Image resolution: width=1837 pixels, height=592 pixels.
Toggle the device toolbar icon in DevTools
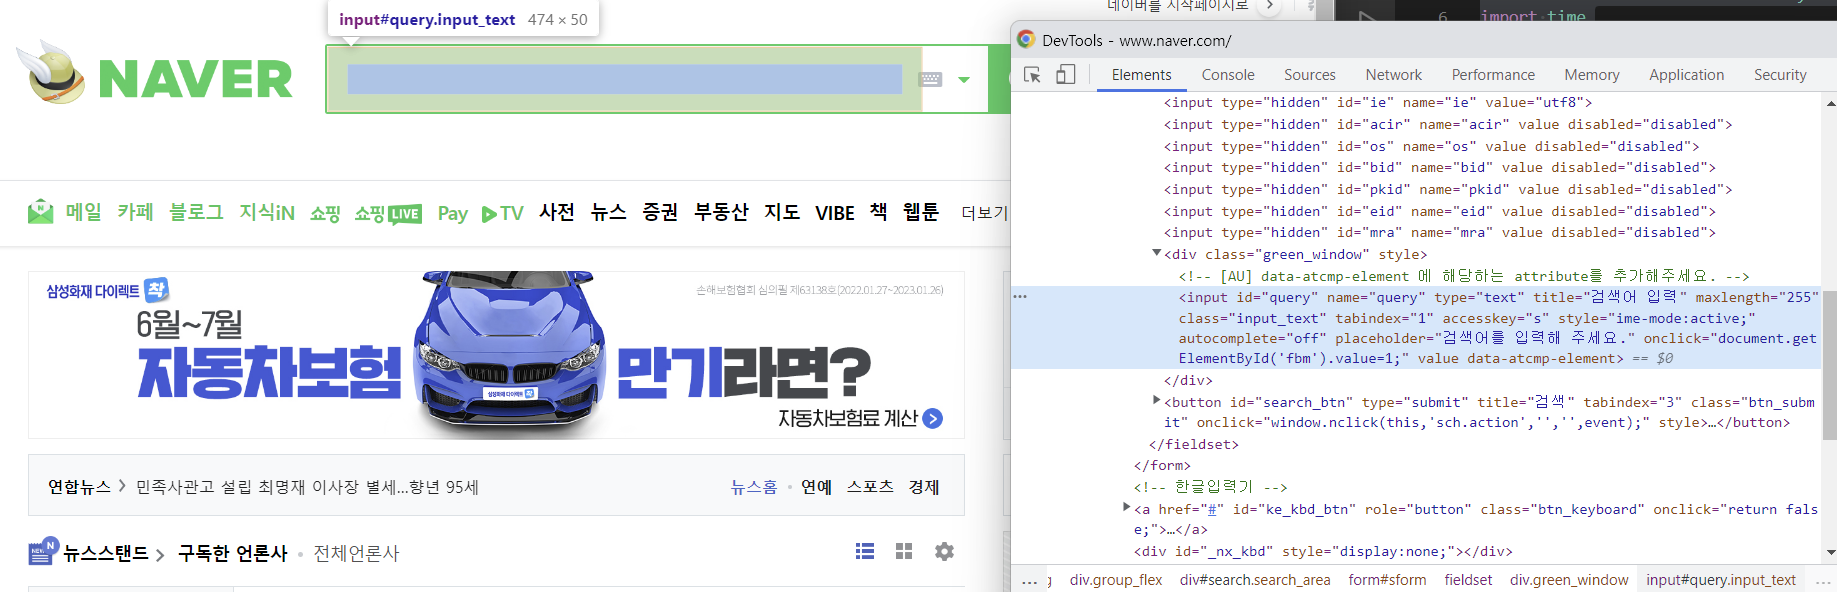click(1066, 75)
